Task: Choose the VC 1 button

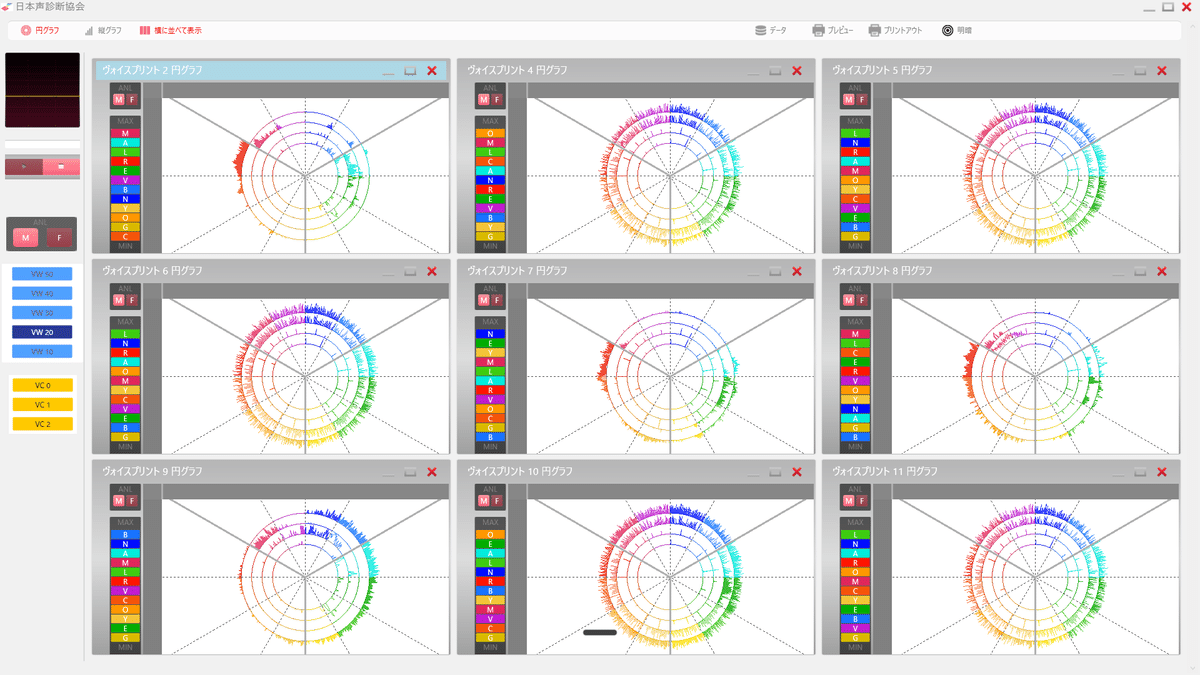Action: click(42, 405)
